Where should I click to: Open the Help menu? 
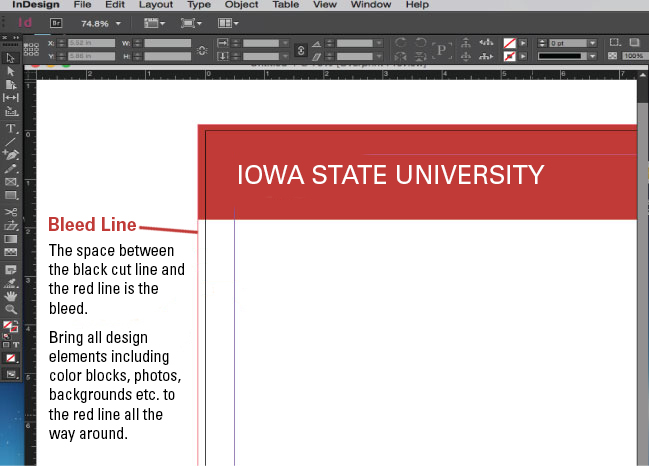coord(417,5)
